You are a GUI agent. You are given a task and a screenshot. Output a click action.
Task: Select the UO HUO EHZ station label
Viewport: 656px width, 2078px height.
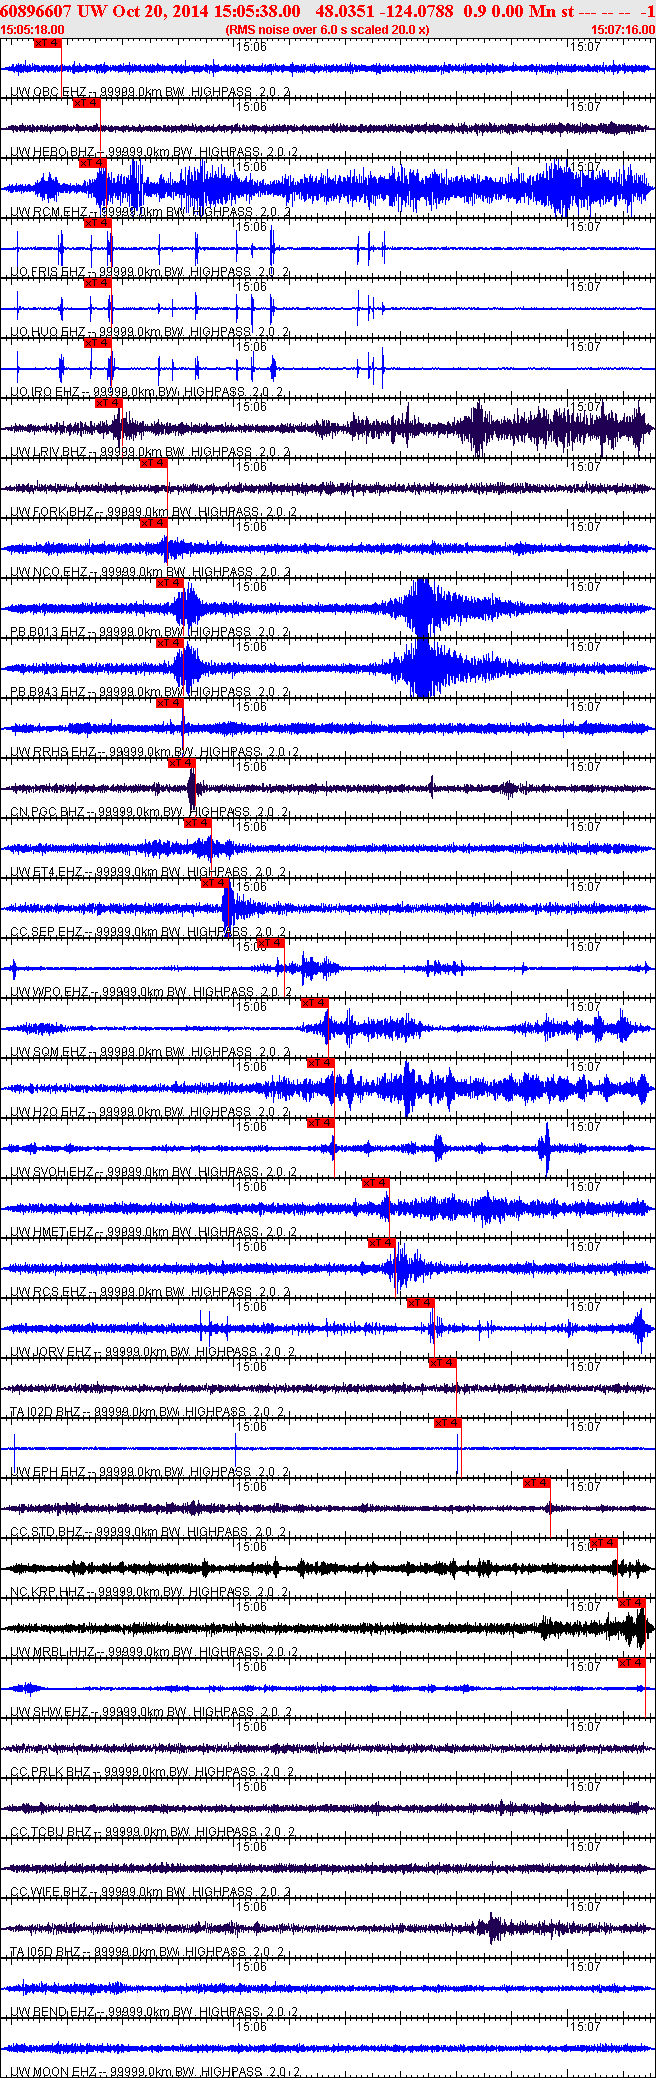pos(48,332)
